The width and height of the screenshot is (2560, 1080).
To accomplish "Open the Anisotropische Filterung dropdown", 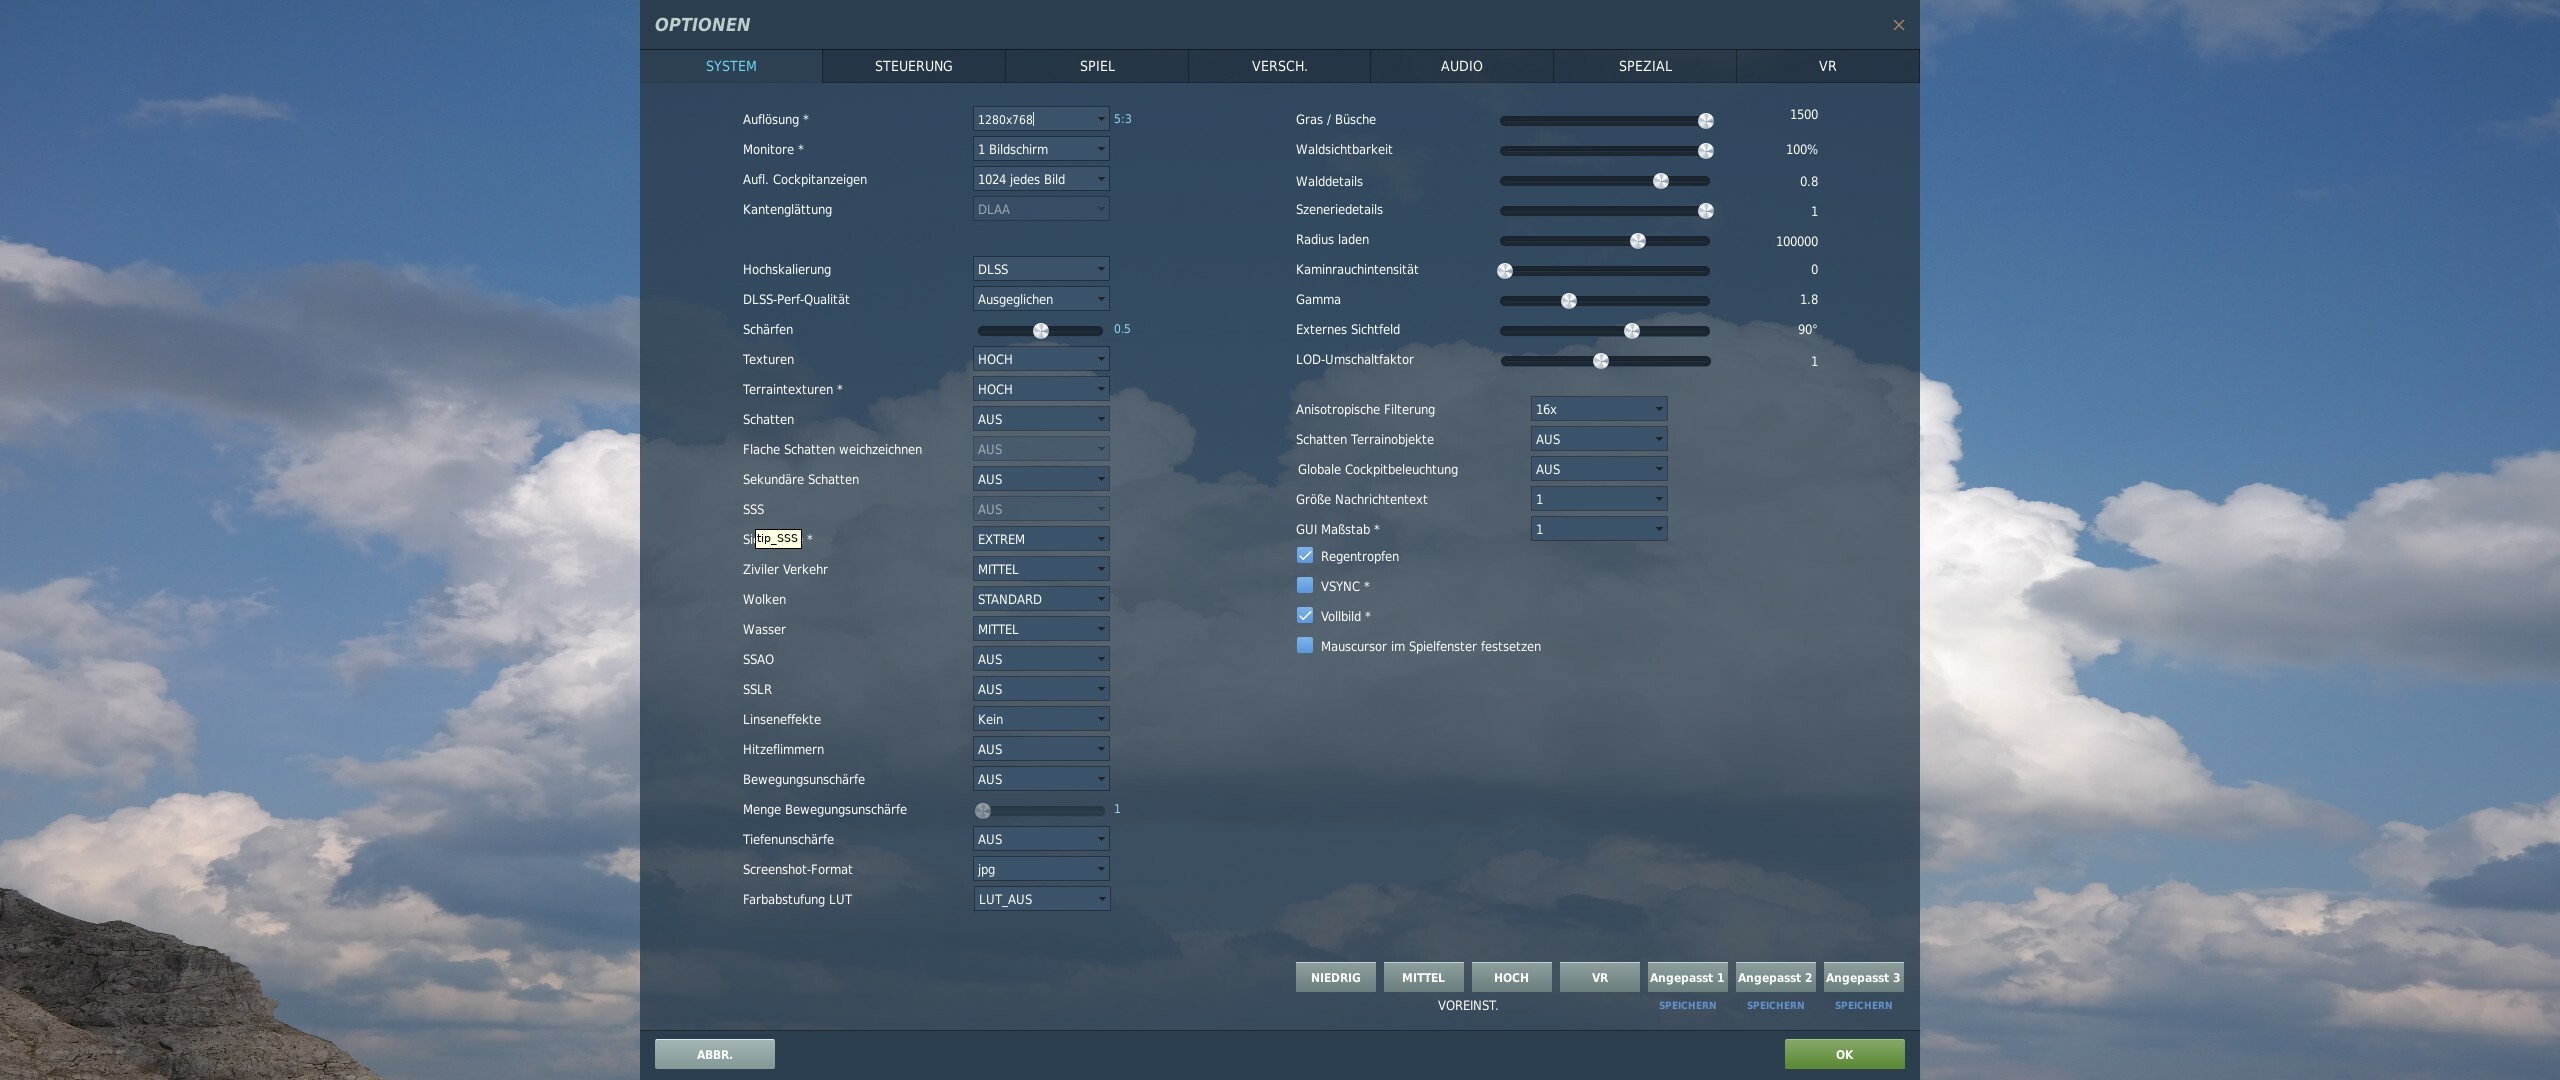I will [1599, 409].
